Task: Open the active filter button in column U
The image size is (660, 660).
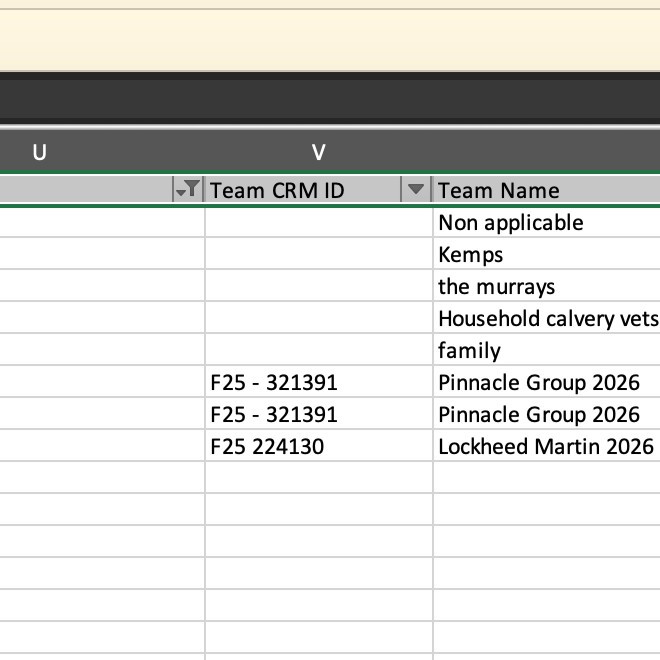Action: click(187, 190)
